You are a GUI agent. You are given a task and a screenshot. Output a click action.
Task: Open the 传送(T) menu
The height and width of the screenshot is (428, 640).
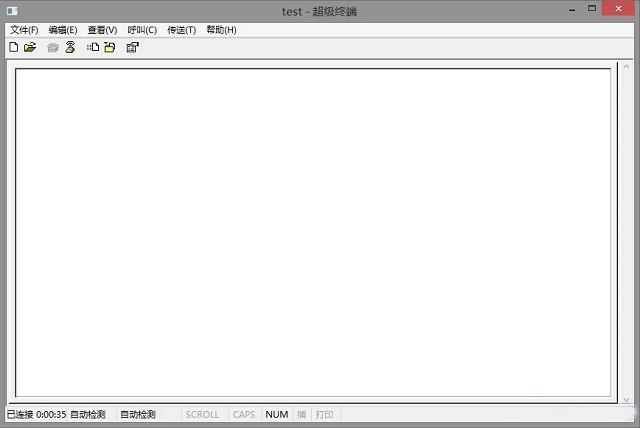coord(181,30)
